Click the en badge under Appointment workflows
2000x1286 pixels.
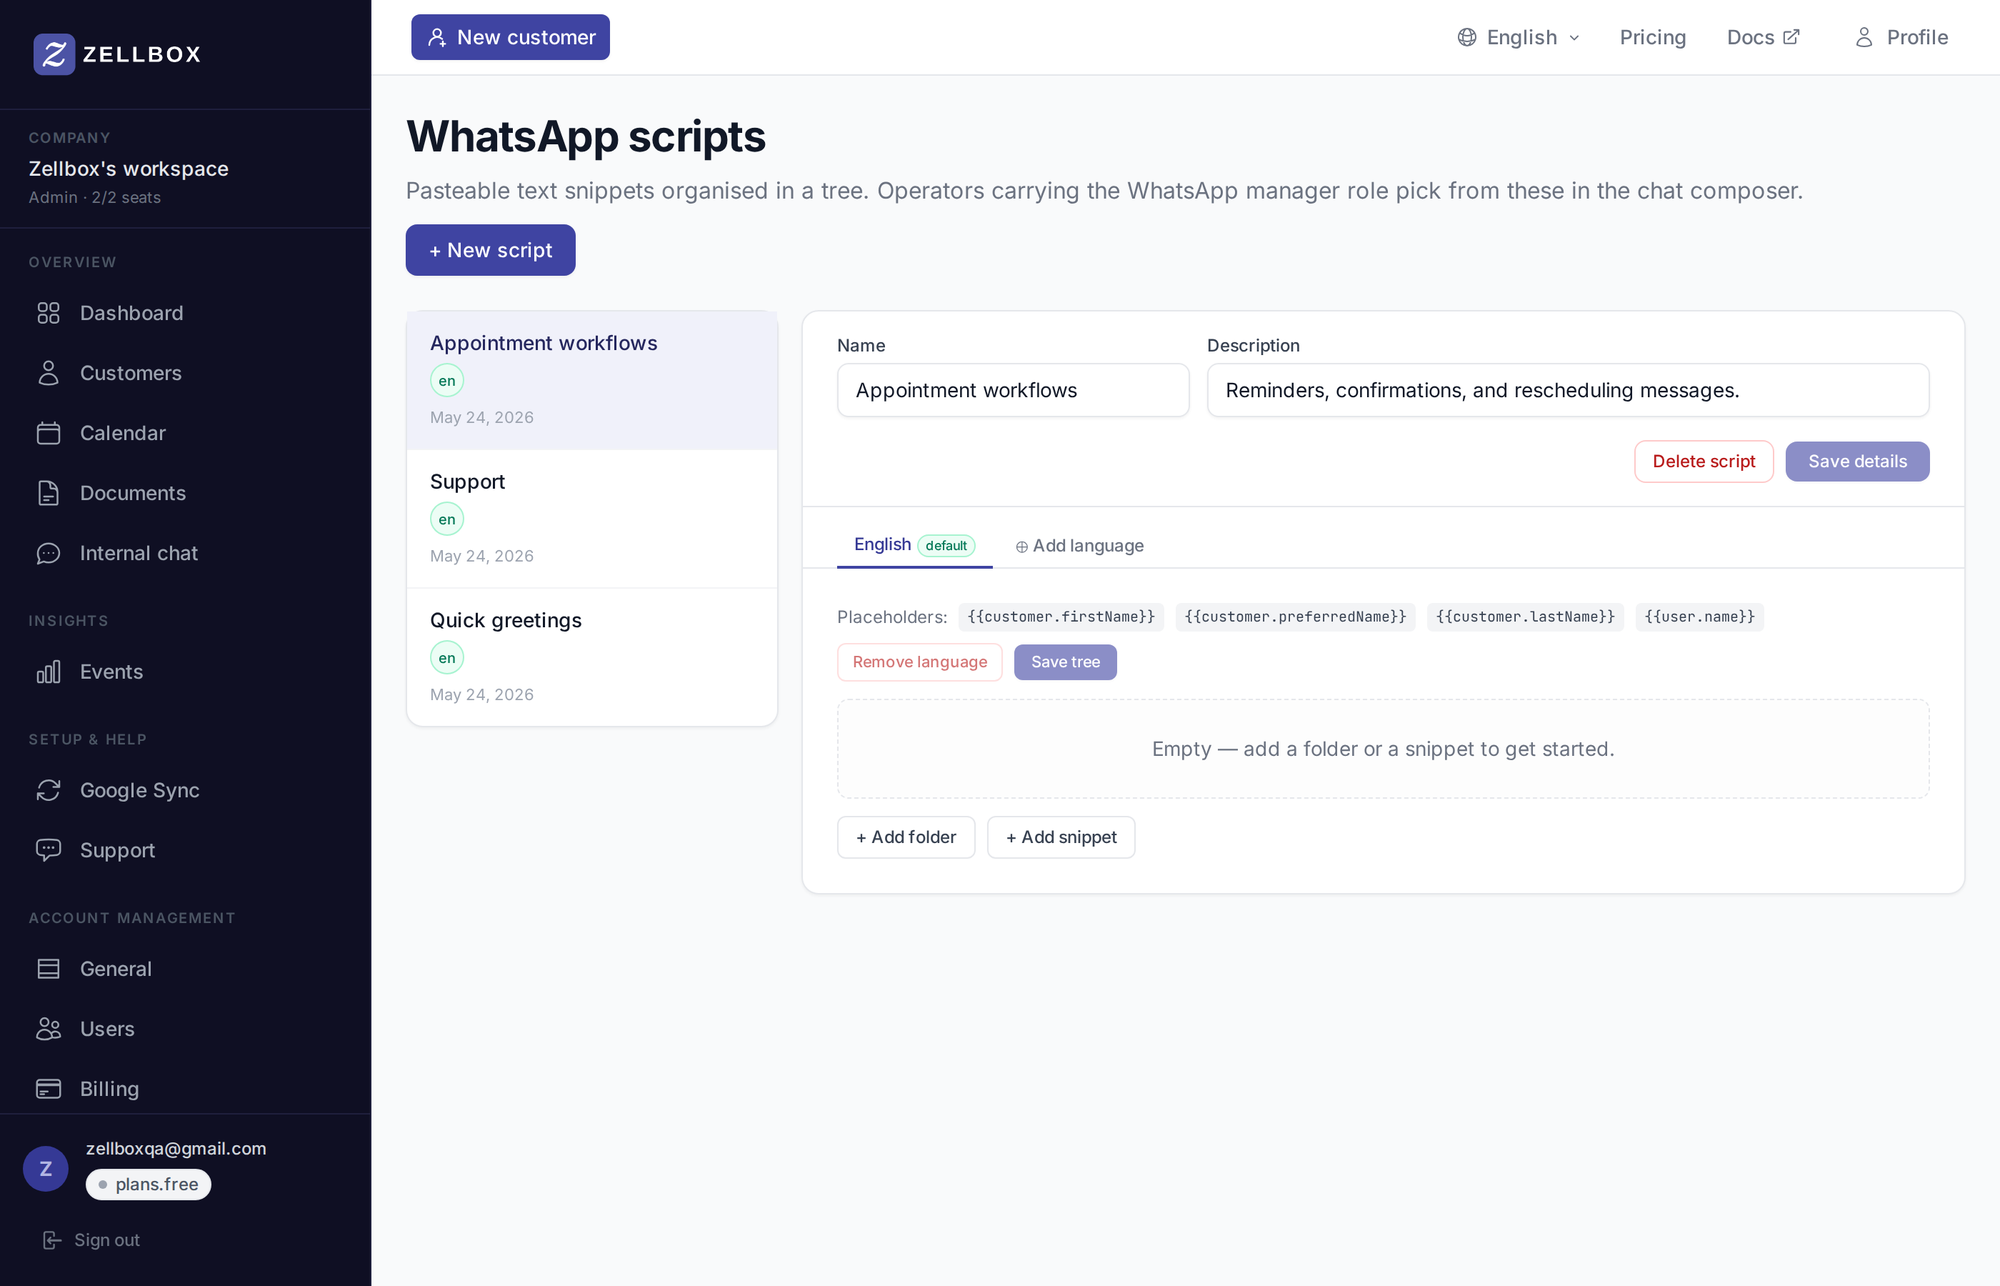tap(447, 381)
